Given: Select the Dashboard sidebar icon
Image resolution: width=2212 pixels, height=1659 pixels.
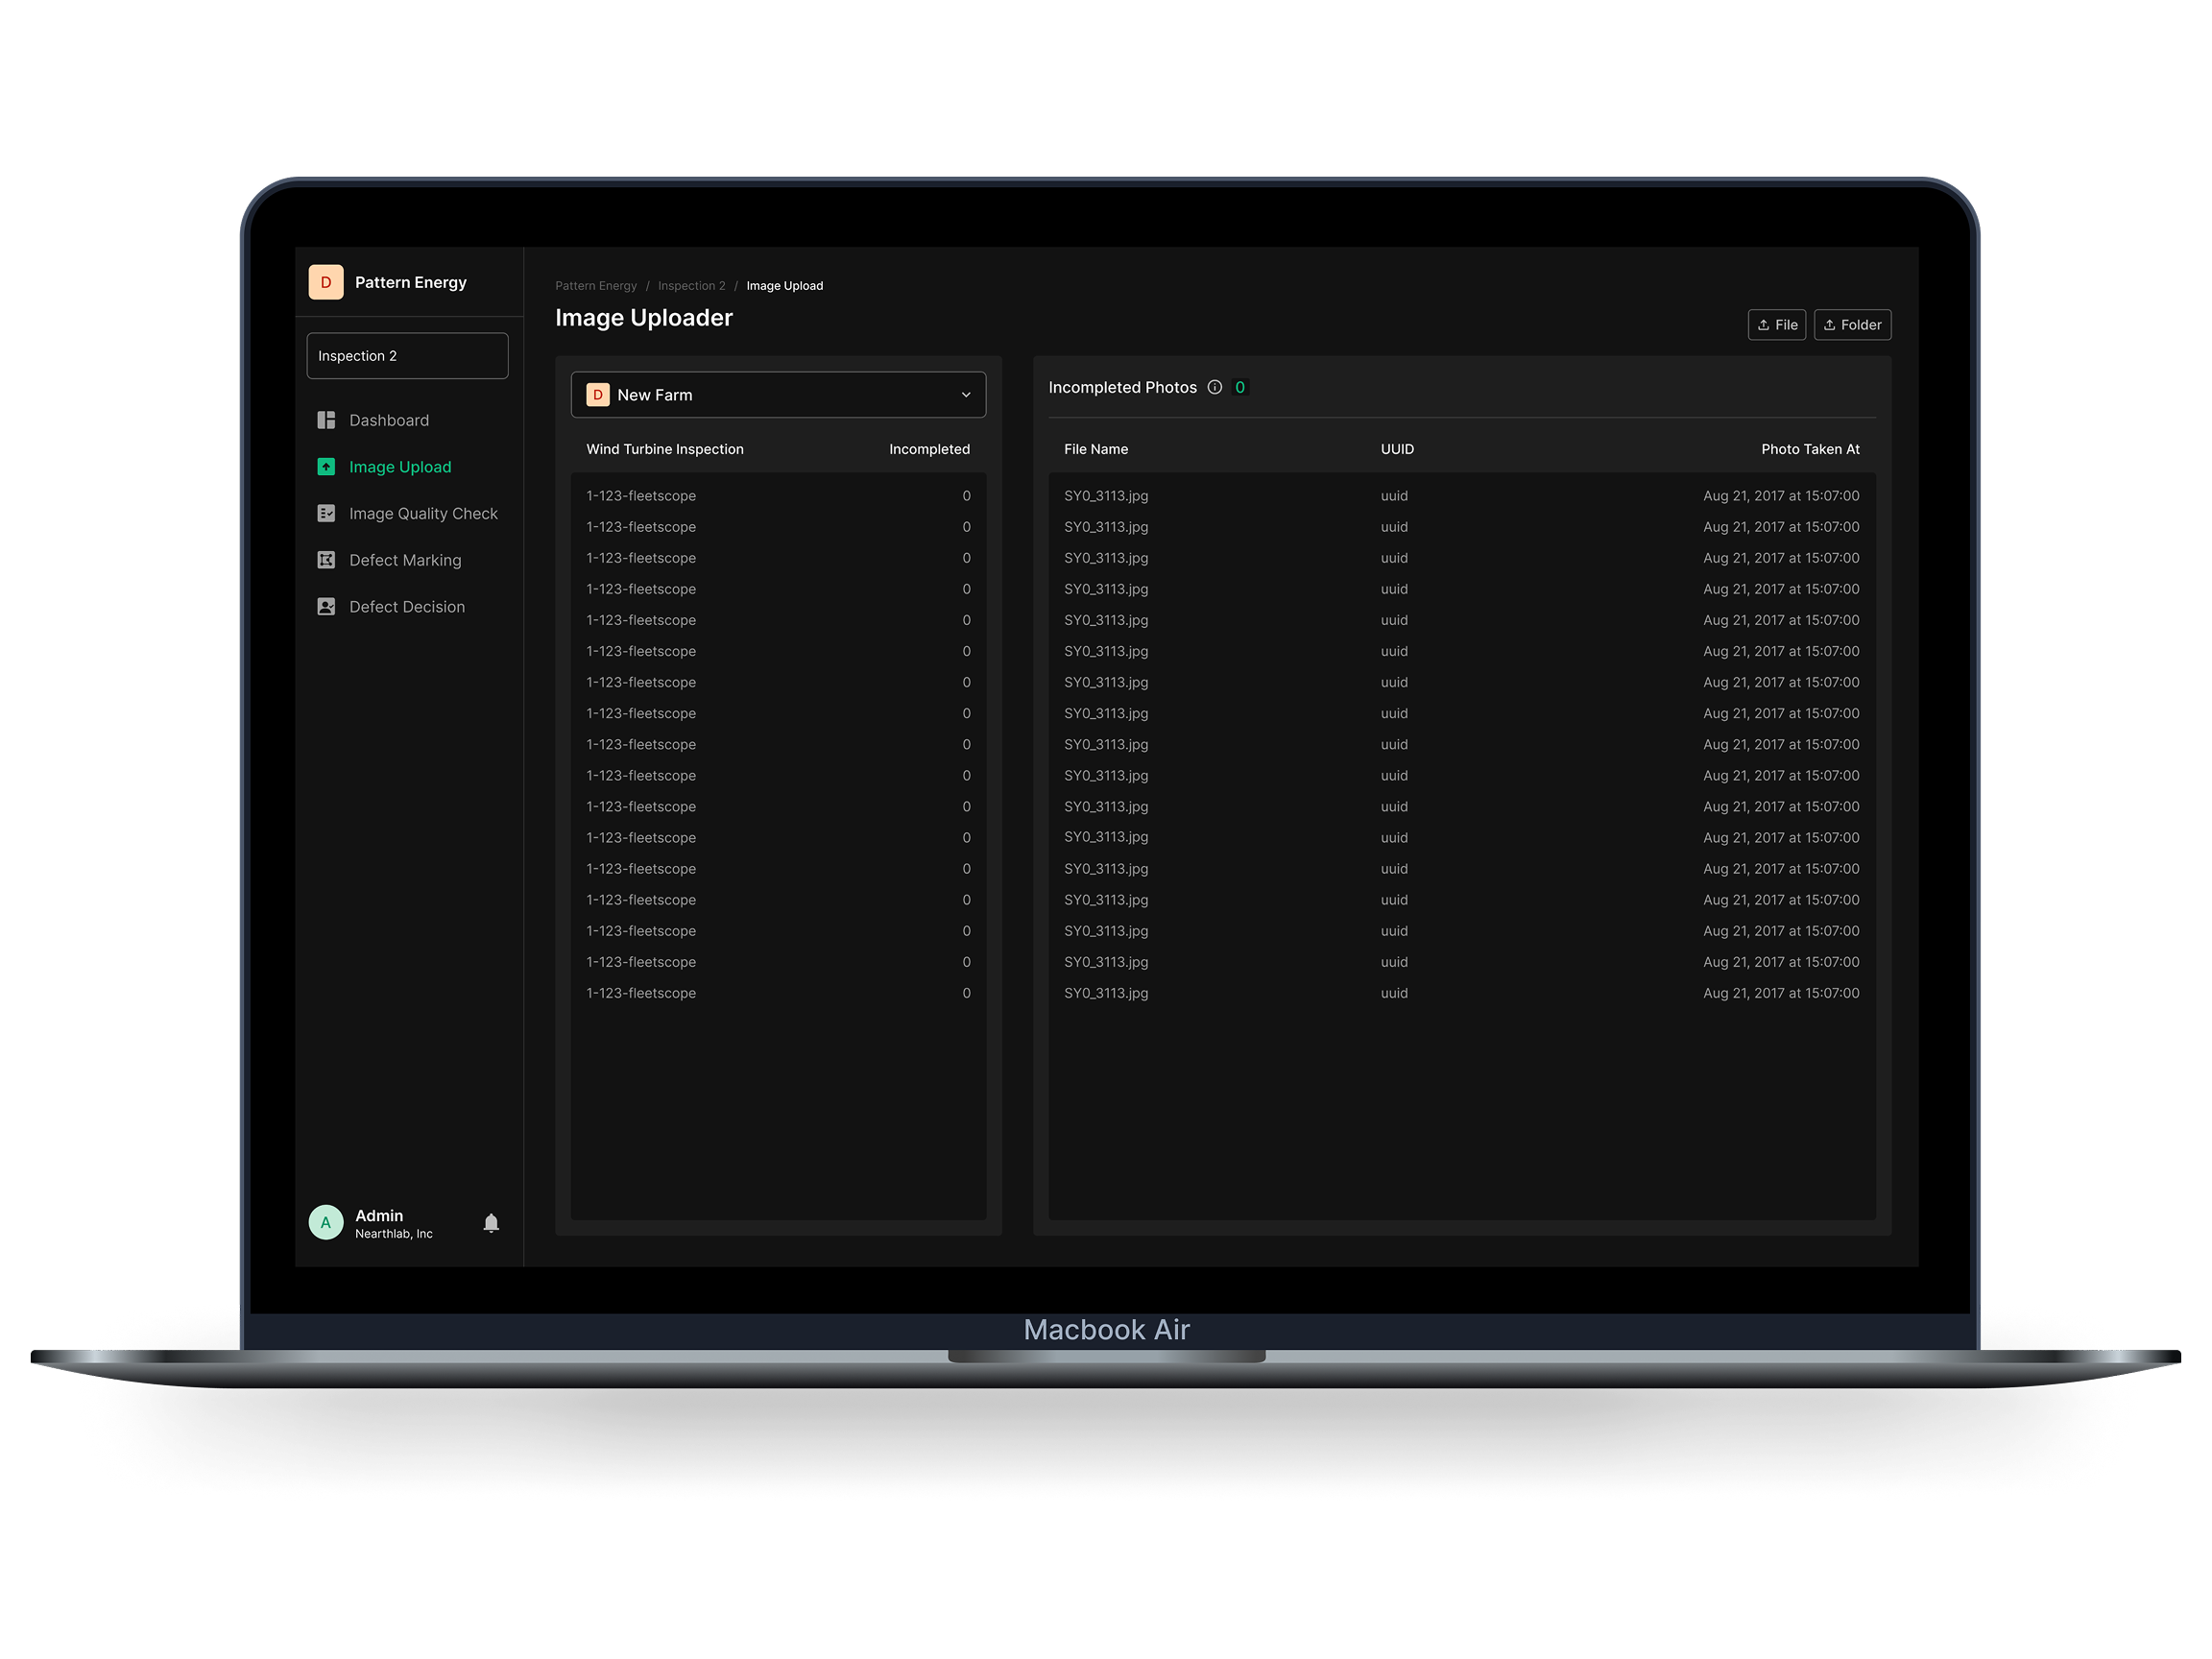Looking at the screenshot, I should pos(326,420).
